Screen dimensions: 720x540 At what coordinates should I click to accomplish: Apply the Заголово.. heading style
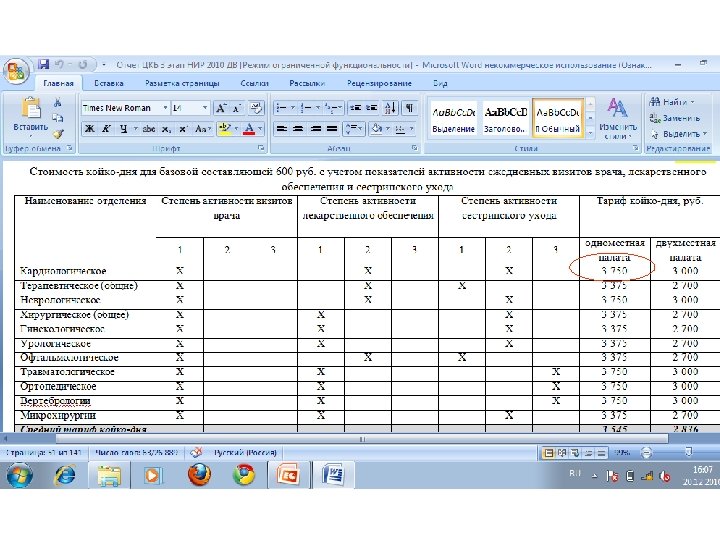(x=505, y=118)
